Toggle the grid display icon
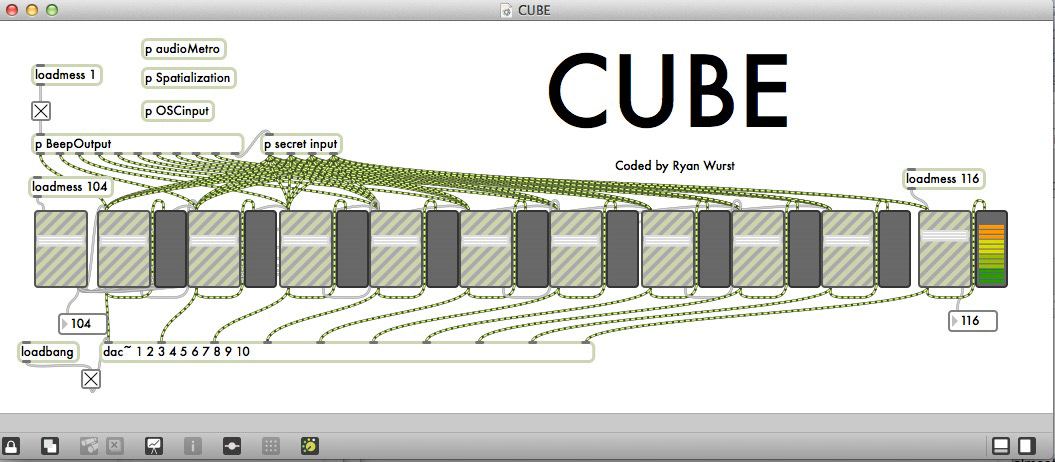 click(x=270, y=445)
